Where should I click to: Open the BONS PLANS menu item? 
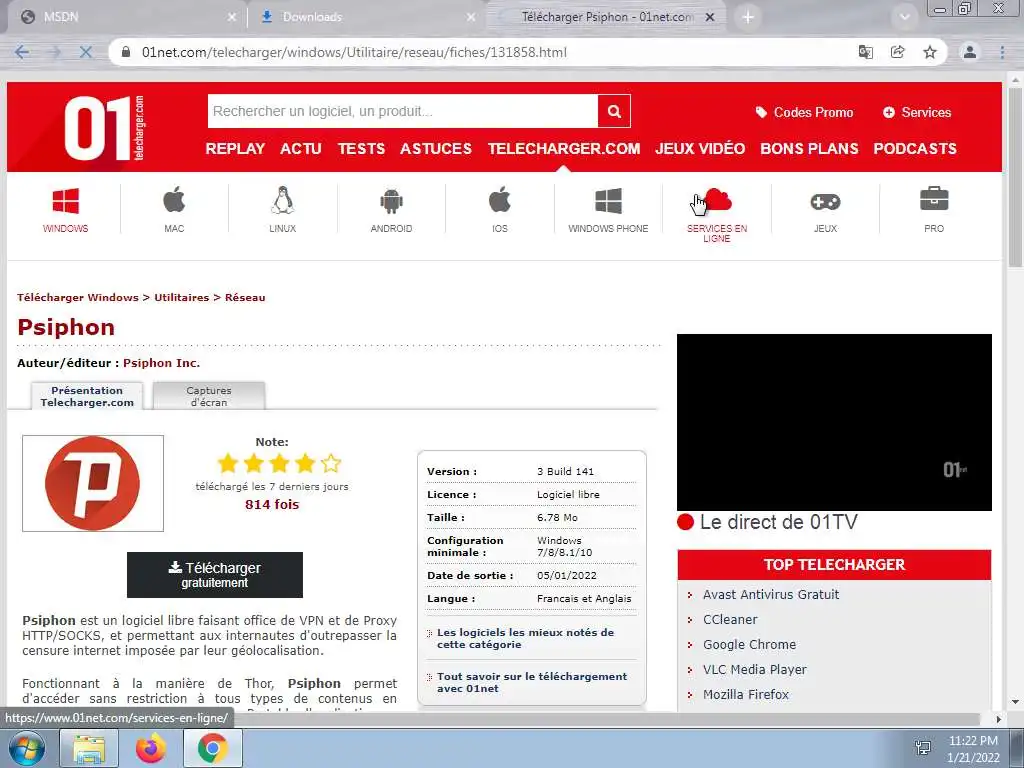tap(809, 149)
